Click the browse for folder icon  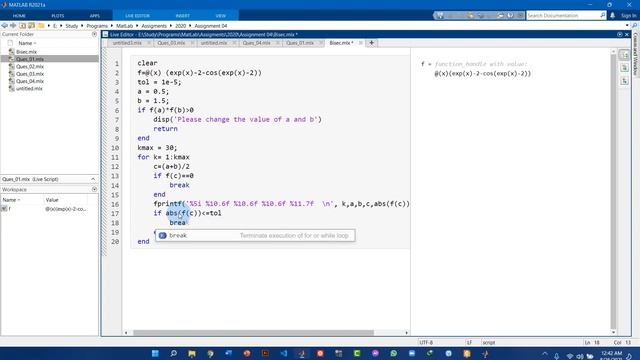click(x=31, y=25)
